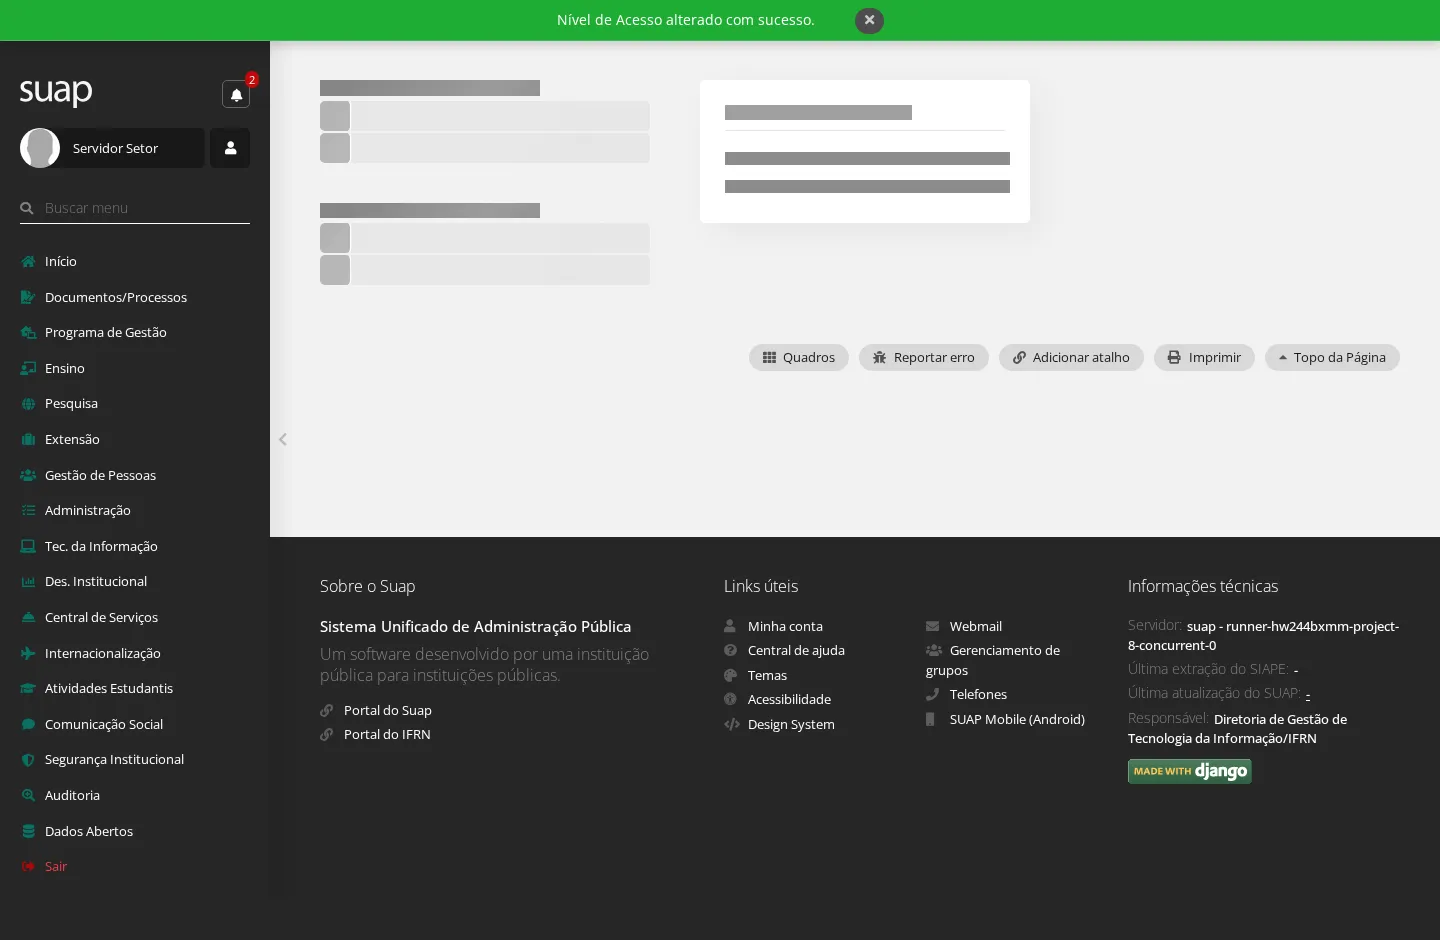Image resolution: width=1440 pixels, height=940 pixels.
Task: Click the suap logo
Action: pyautogui.click(x=56, y=92)
